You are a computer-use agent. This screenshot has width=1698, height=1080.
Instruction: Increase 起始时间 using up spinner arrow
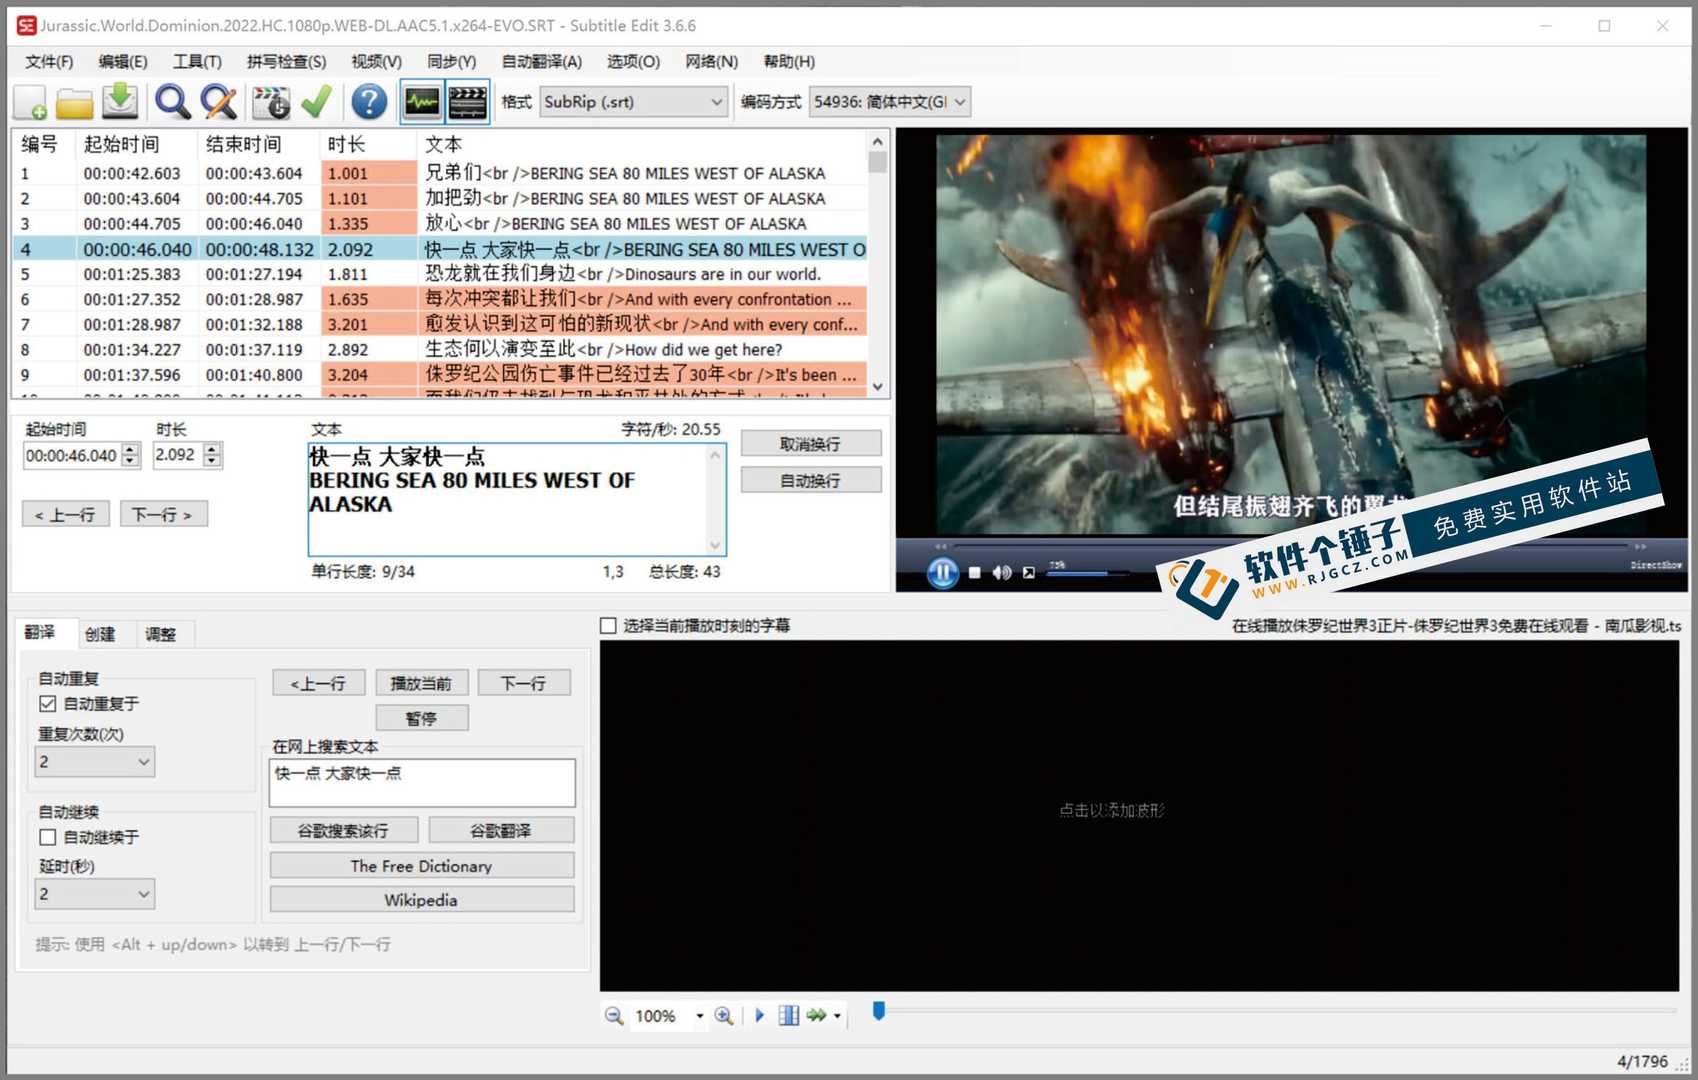coord(130,450)
